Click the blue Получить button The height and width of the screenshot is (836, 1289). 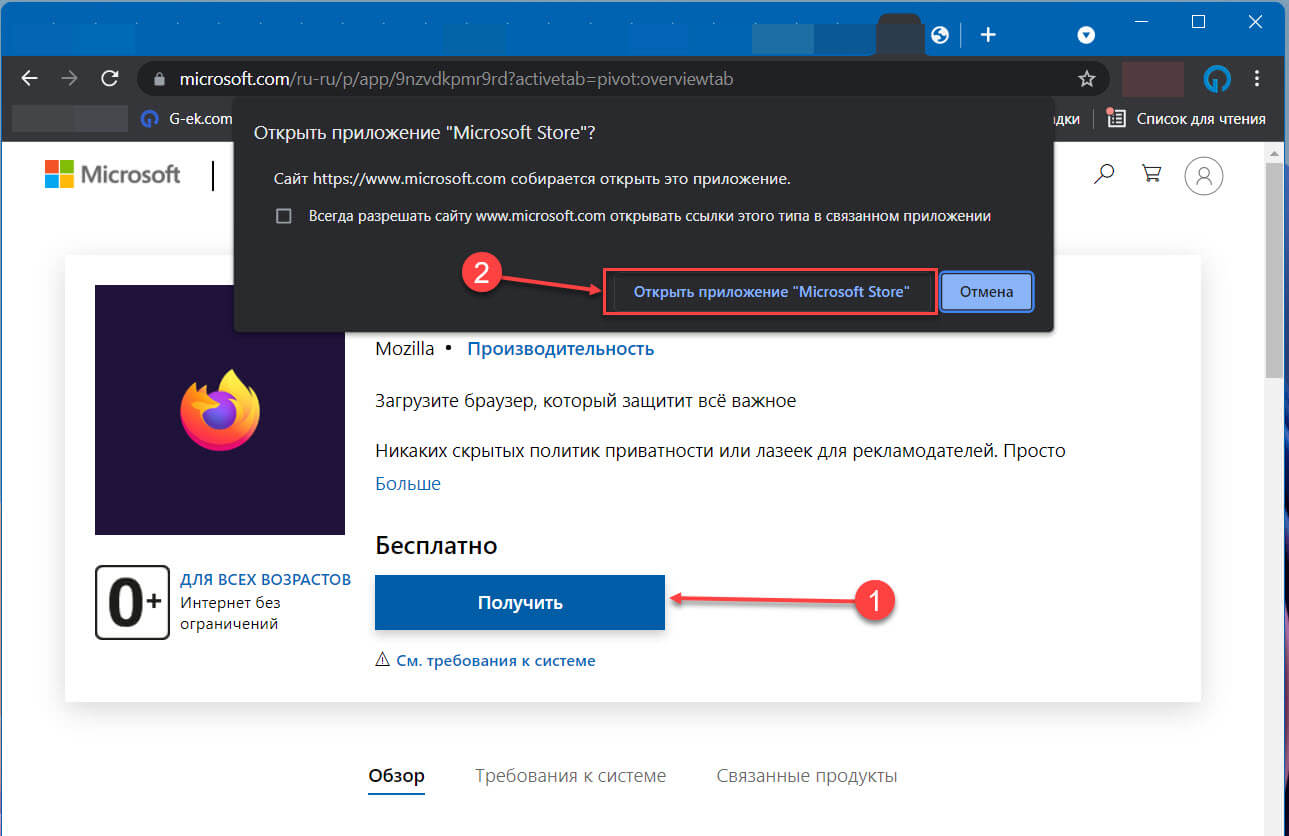(520, 603)
